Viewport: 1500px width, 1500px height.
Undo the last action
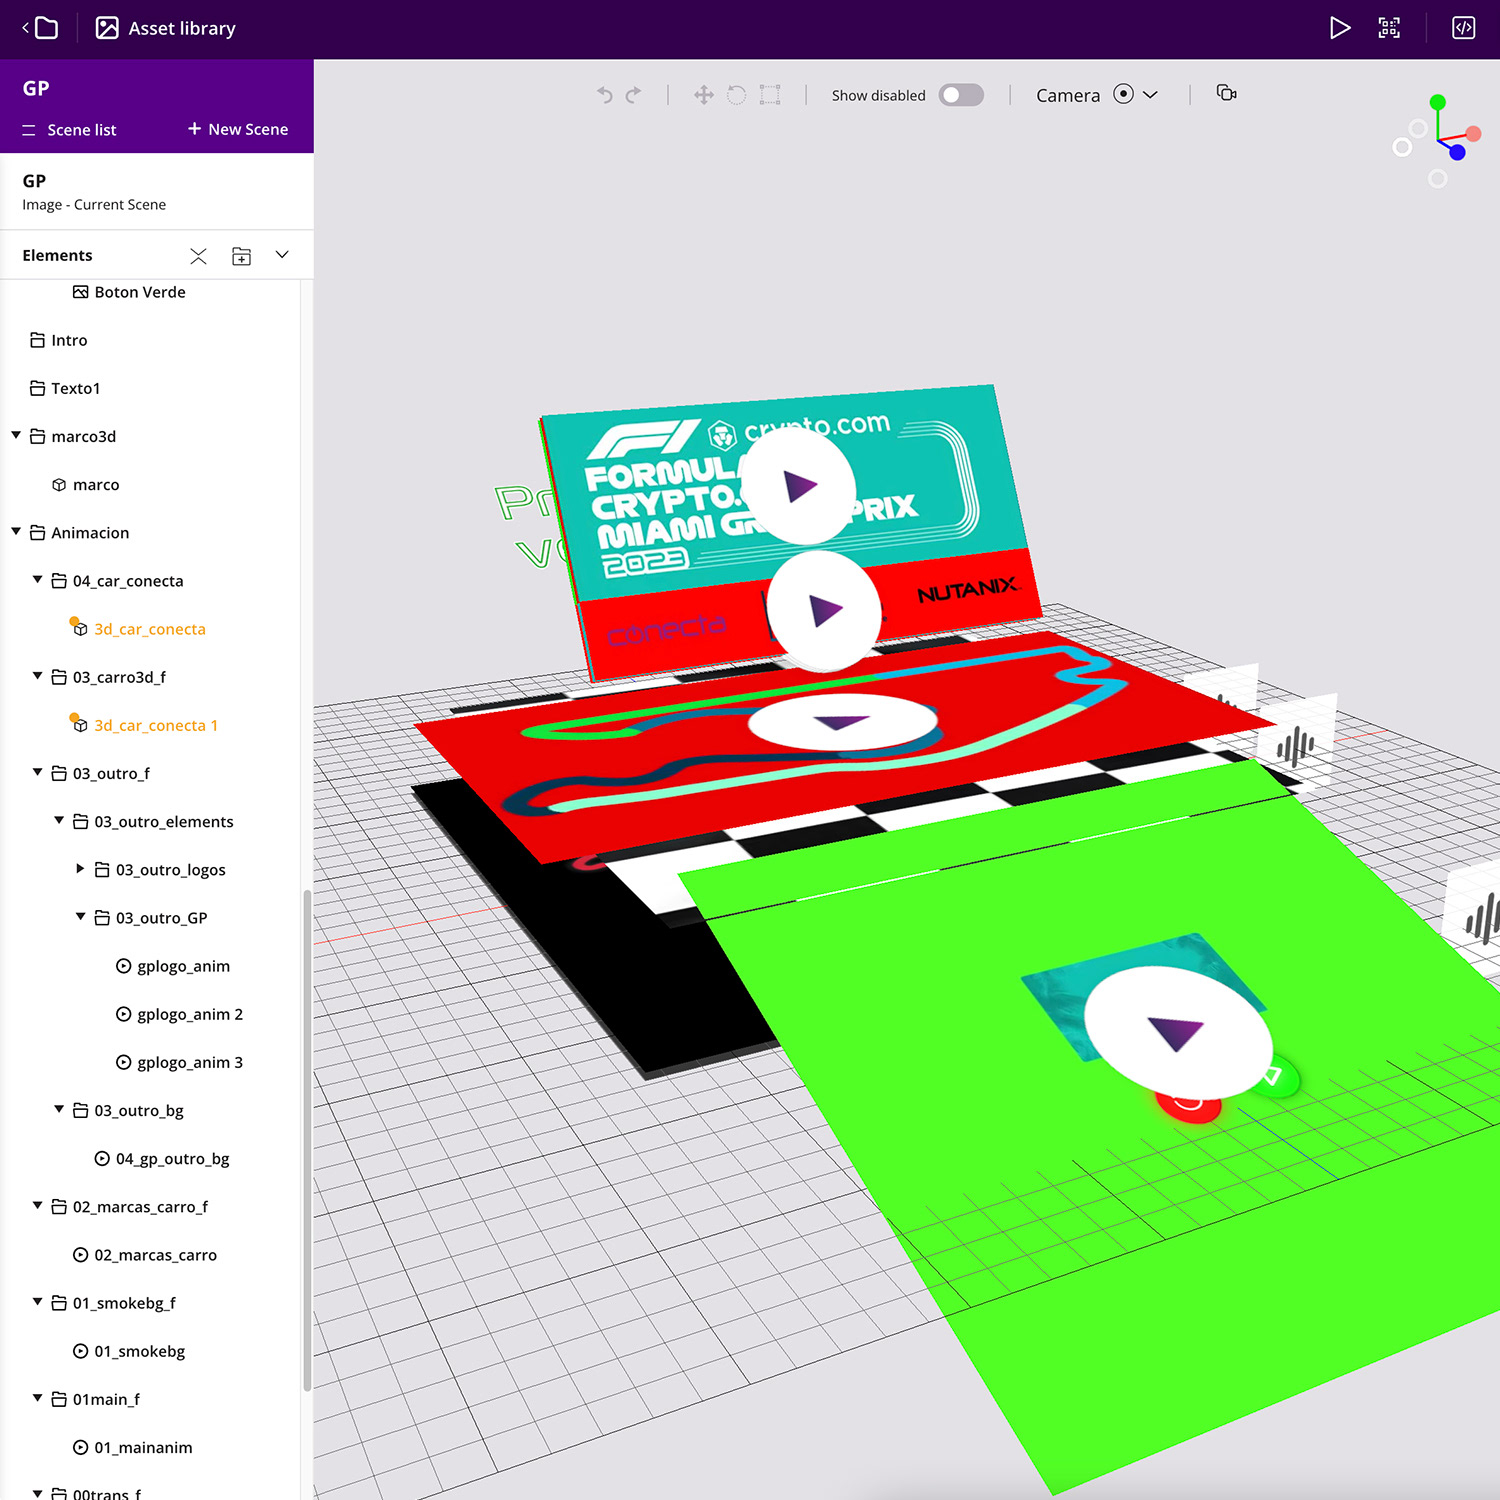point(604,95)
